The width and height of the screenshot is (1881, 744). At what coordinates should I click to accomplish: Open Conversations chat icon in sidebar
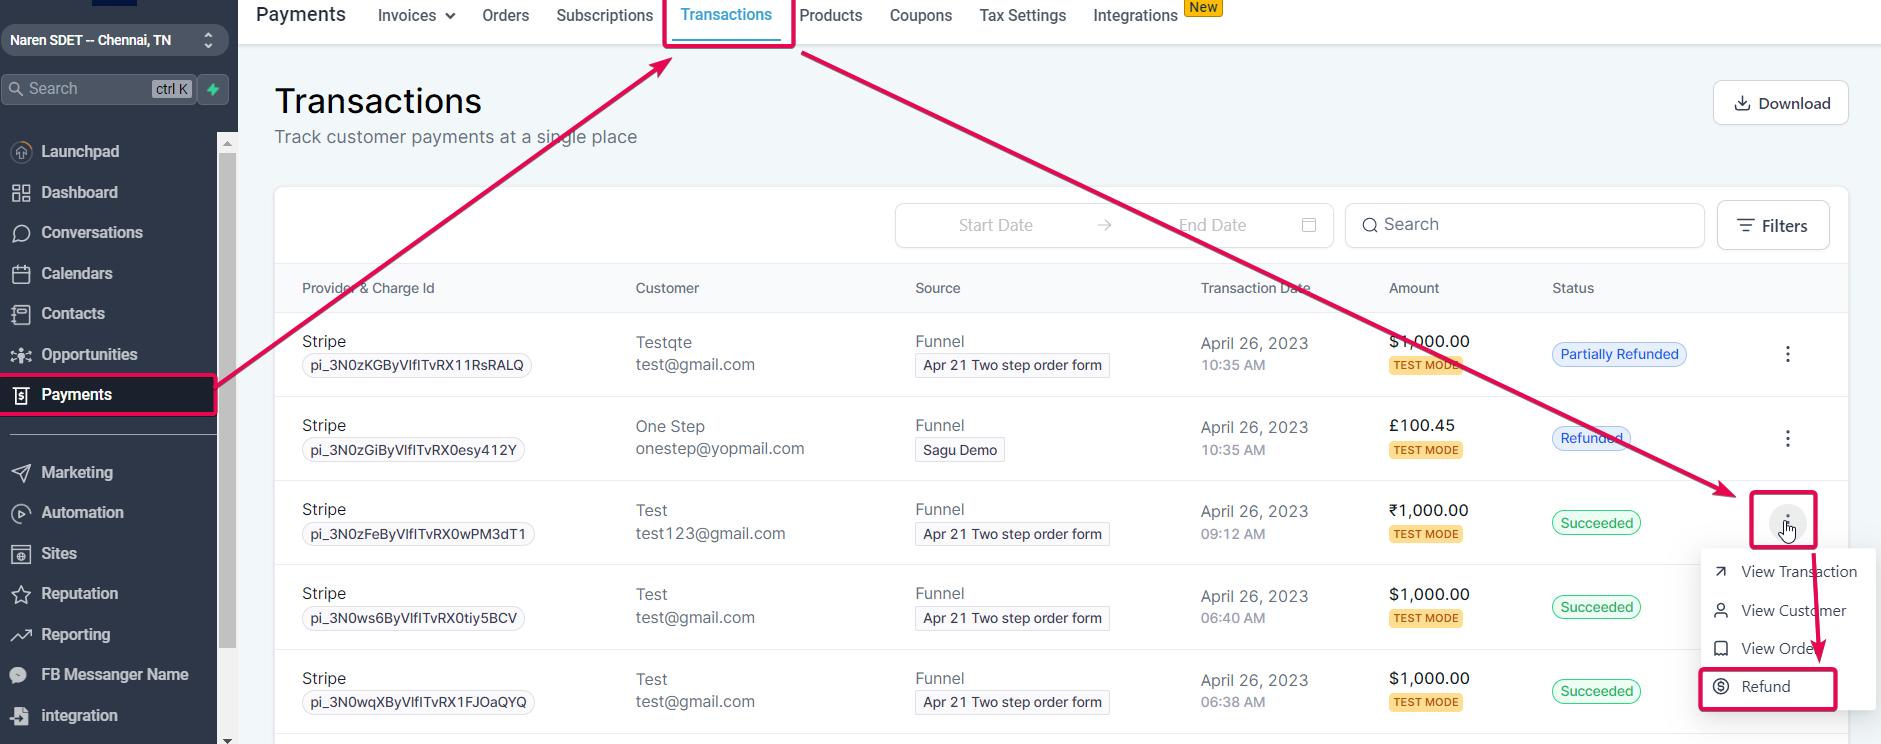pos(21,233)
